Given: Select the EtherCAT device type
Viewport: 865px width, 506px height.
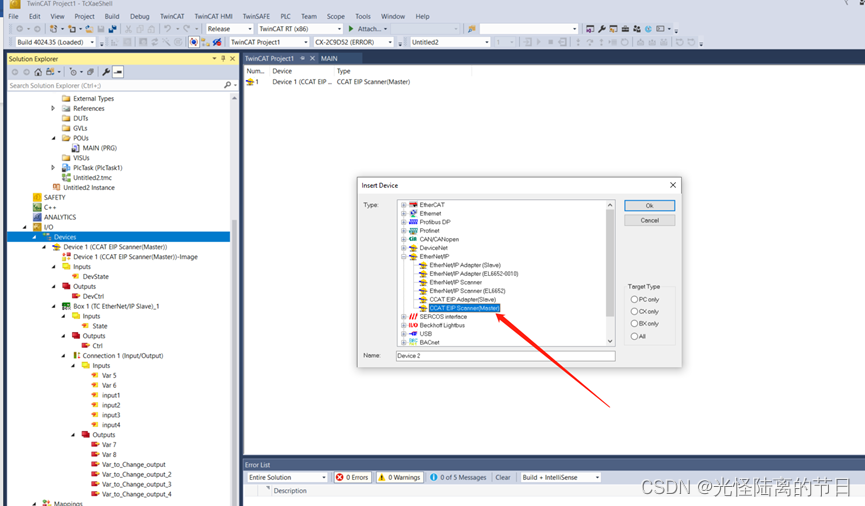Looking at the screenshot, I should (x=431, y=205).
